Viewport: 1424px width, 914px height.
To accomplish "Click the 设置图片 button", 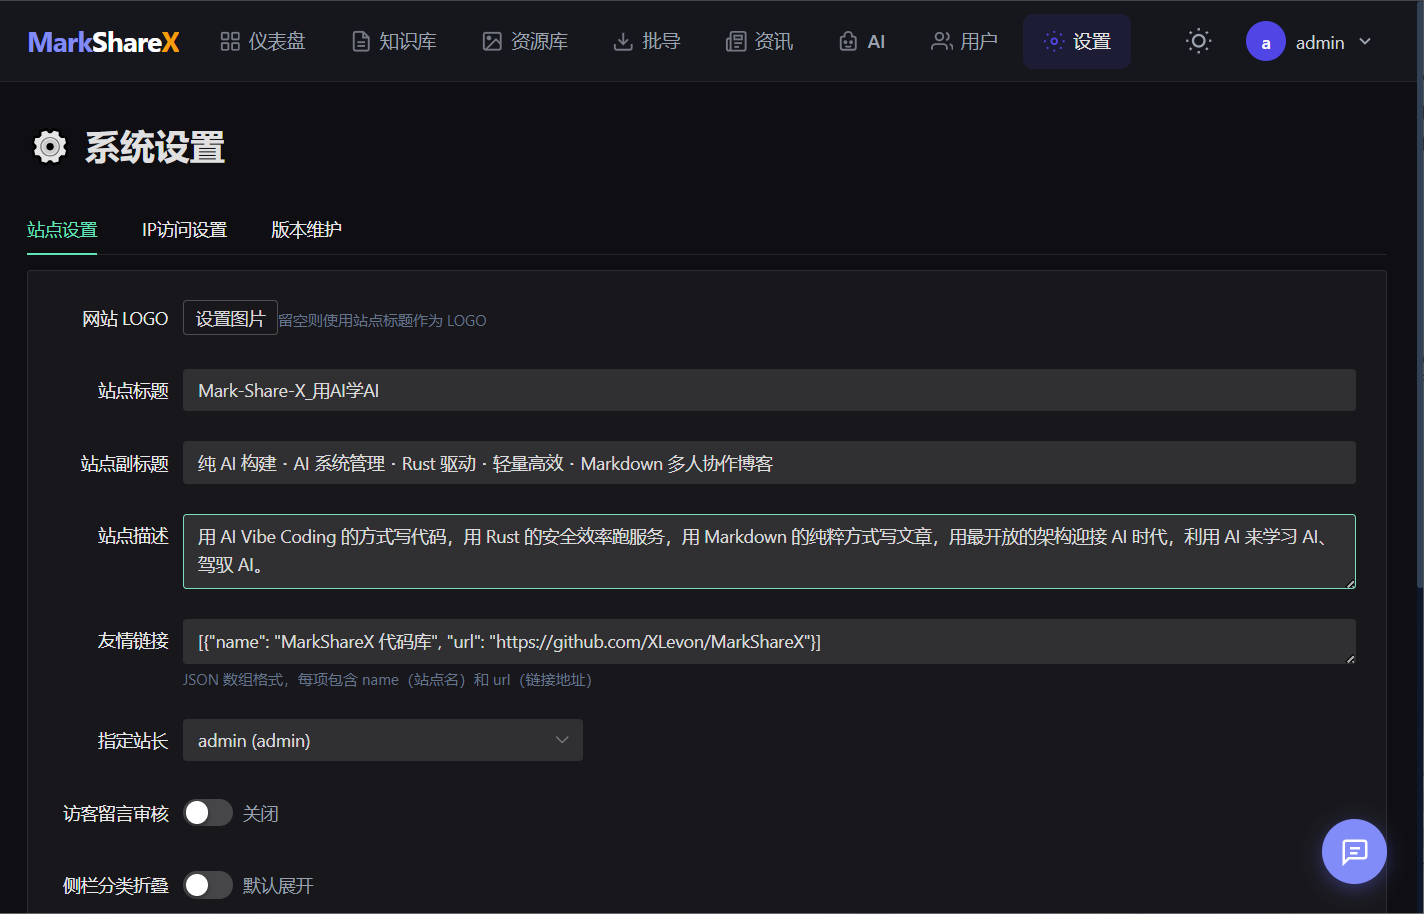I will click(230, 318).
